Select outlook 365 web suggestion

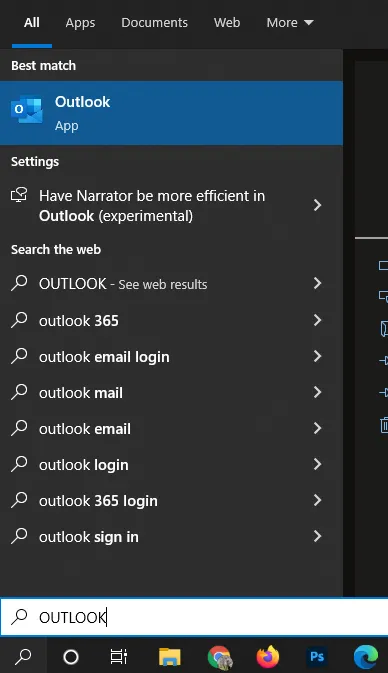coord(171,320)
